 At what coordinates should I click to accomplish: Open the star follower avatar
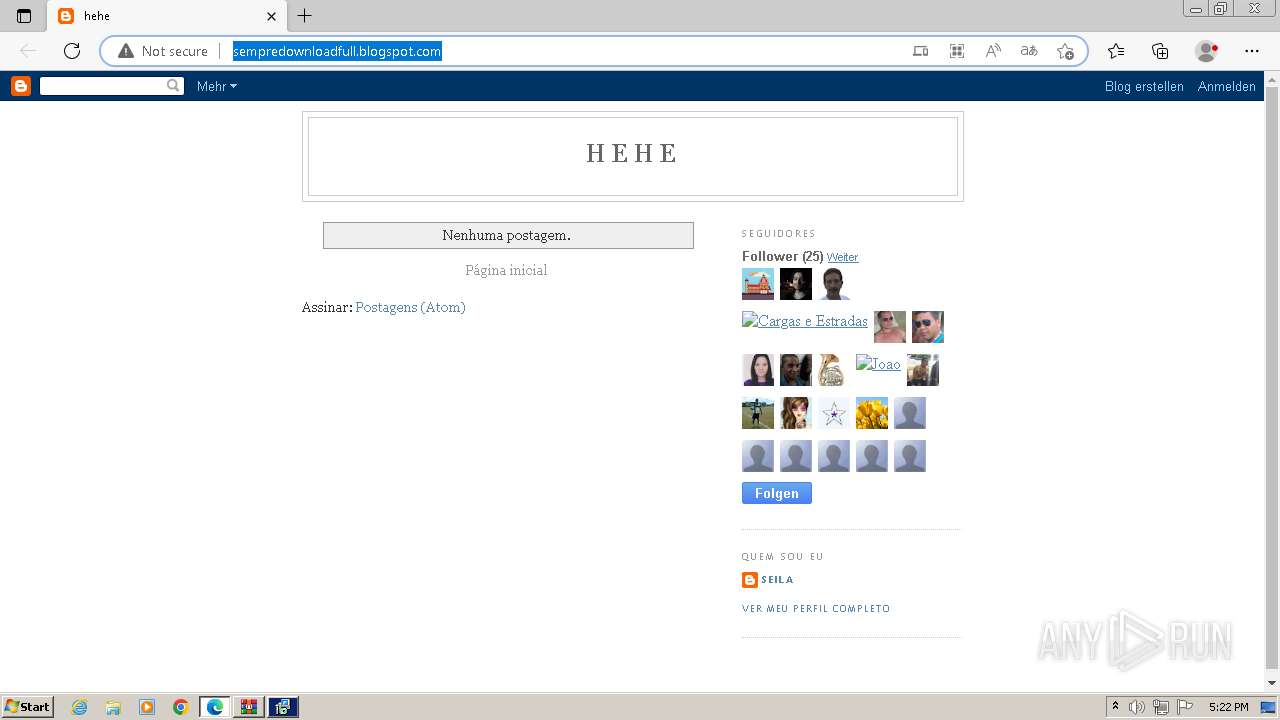(x=834, y=413)
